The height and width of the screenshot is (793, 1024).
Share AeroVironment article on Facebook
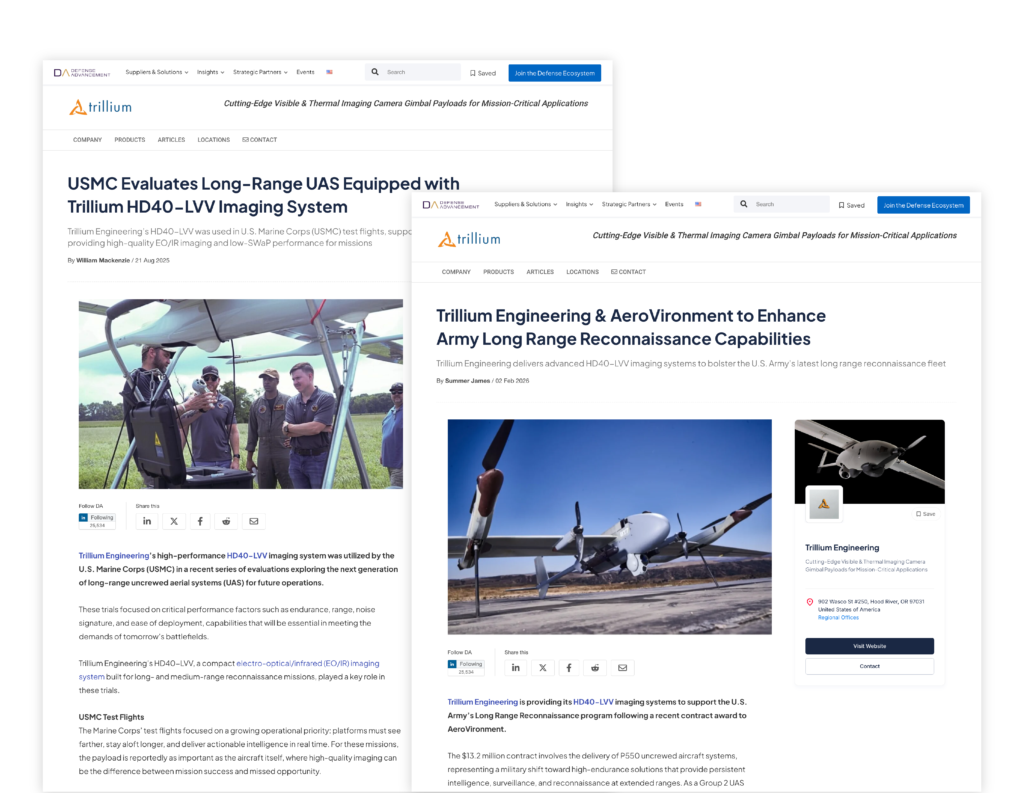569,668
